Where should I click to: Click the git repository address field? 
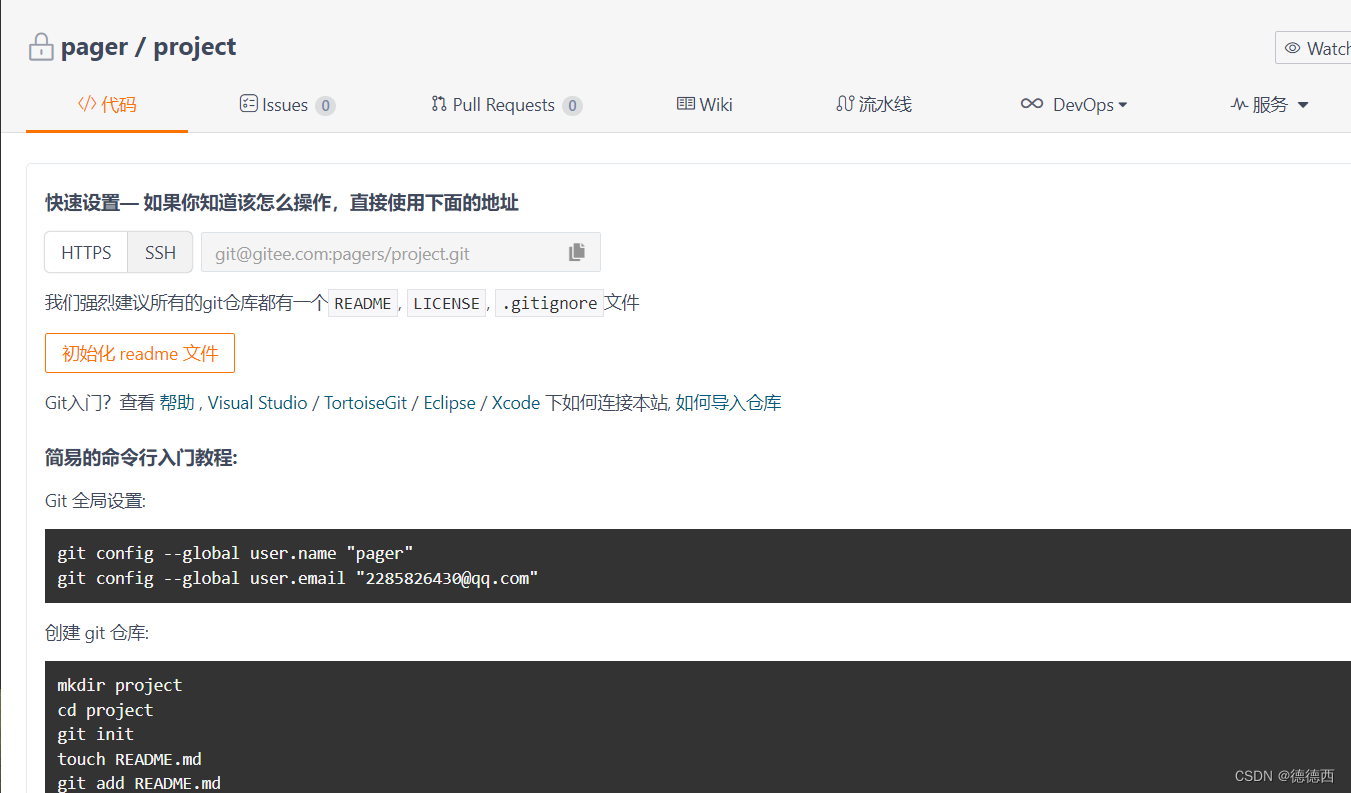pyautogui.click(x=401, y=253)
